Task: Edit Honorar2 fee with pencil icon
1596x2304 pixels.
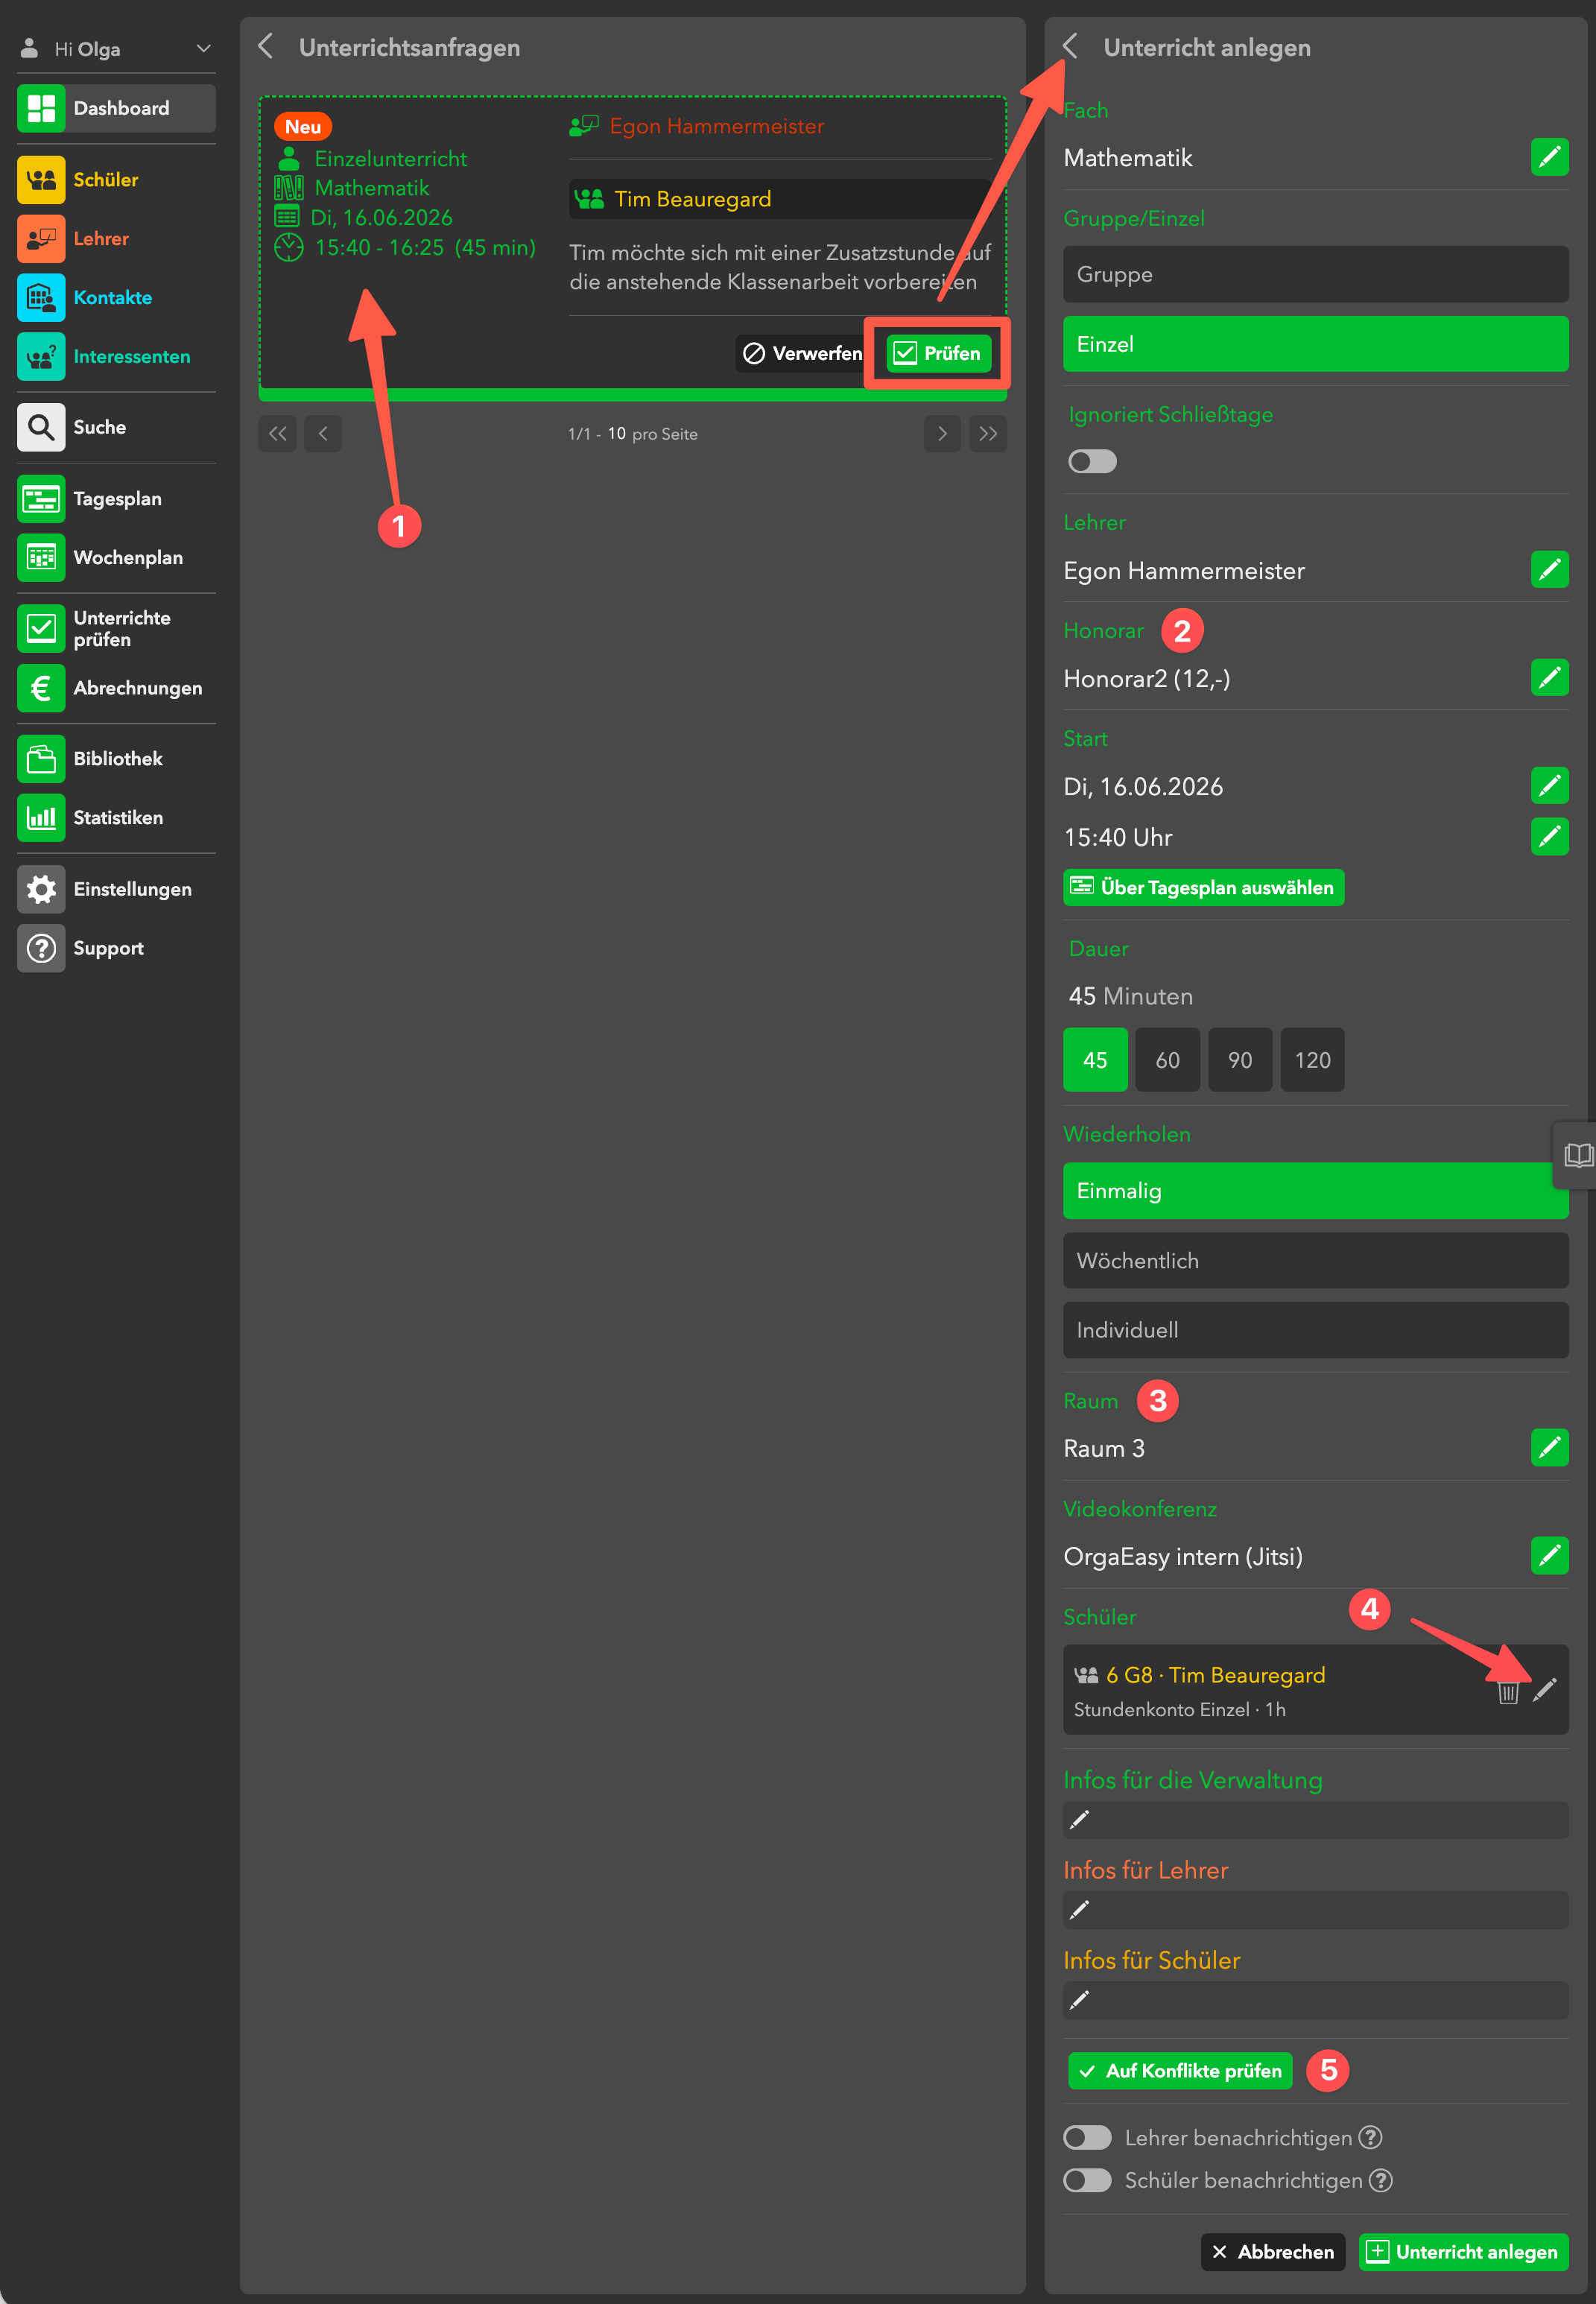Action: point(1548,678)
